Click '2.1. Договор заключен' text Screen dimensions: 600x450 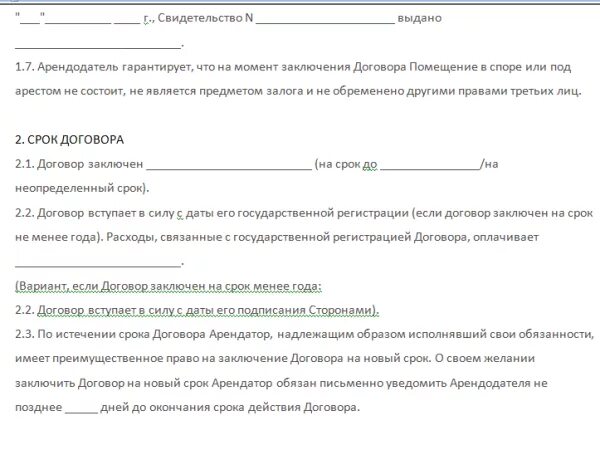[x=79, y=164]
